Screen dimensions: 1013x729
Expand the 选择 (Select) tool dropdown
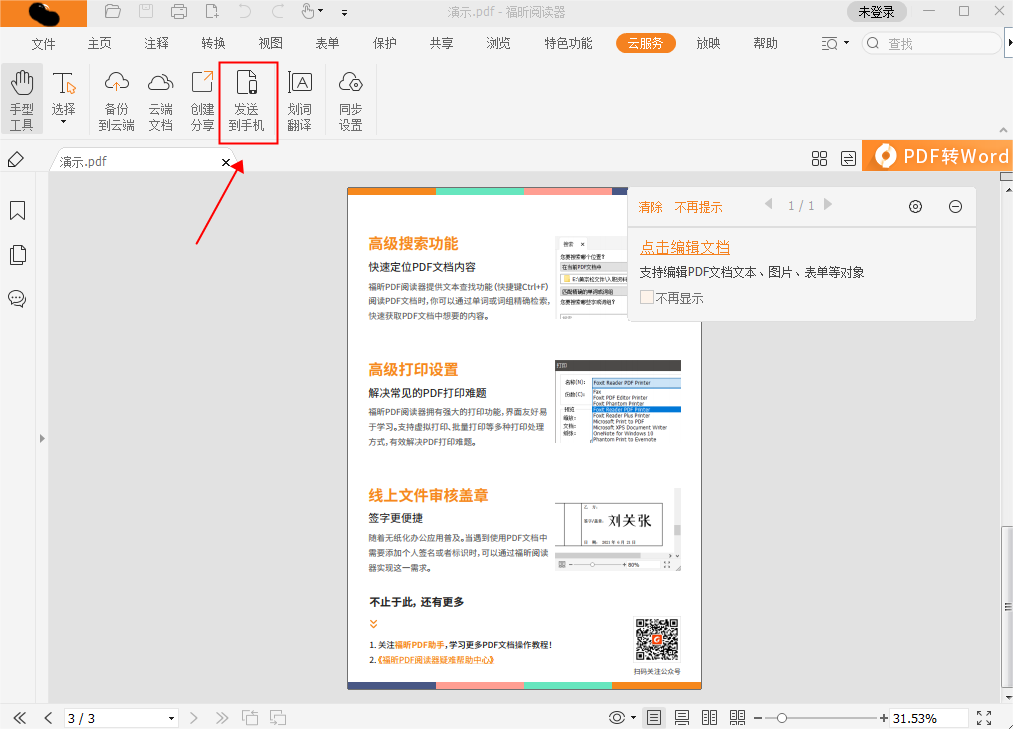pyautogui.click(x=63, y=122)
